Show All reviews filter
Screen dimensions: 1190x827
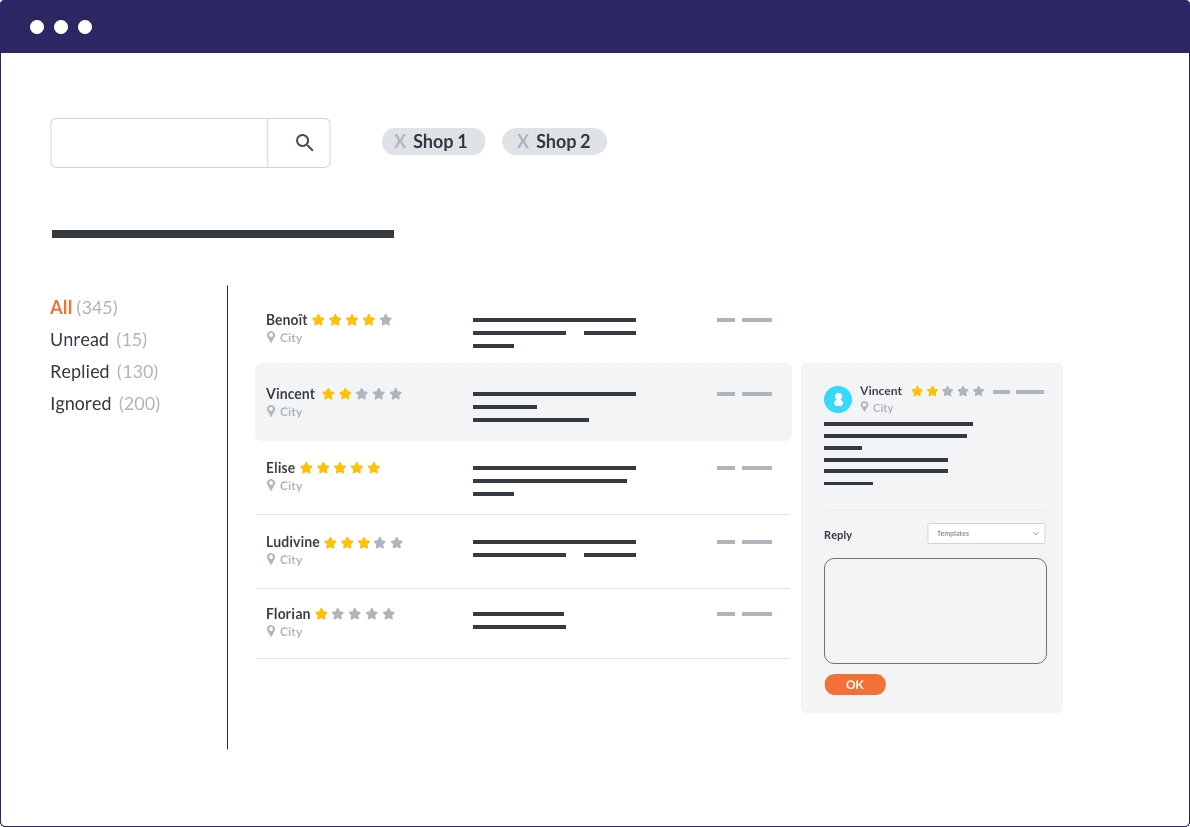tap(62, 308)
